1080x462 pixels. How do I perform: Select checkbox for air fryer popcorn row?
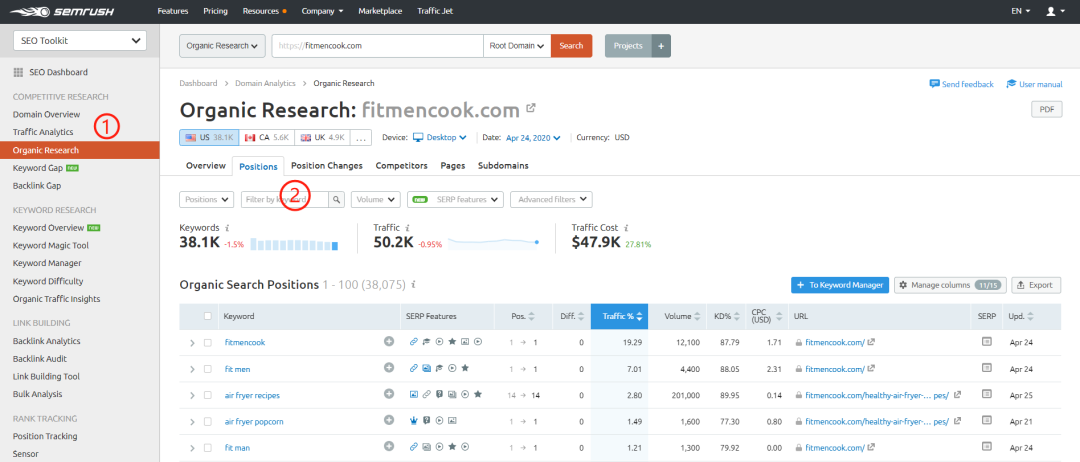coord(208,421)
